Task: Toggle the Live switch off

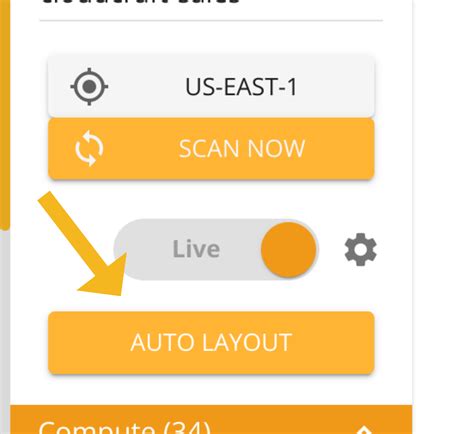Action: pyautogui.click(x=216, y=249)
